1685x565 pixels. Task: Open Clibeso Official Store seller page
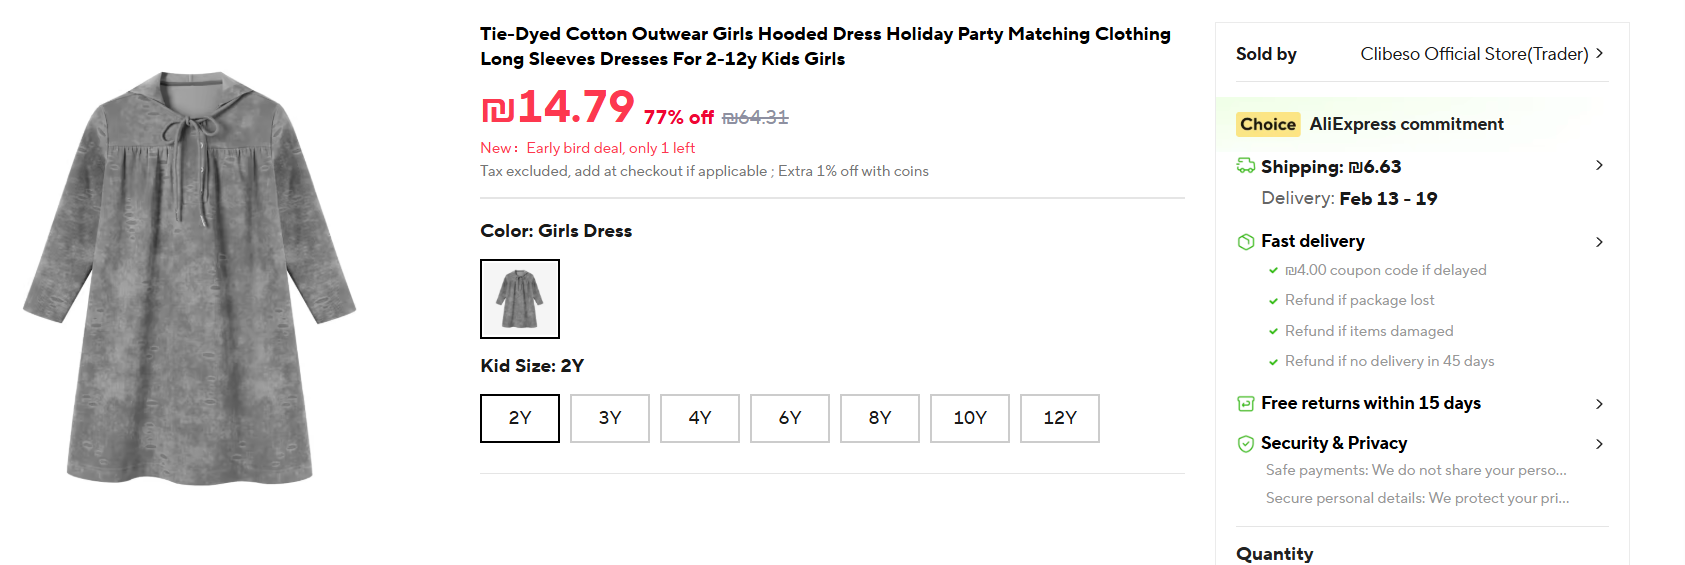1473,54
